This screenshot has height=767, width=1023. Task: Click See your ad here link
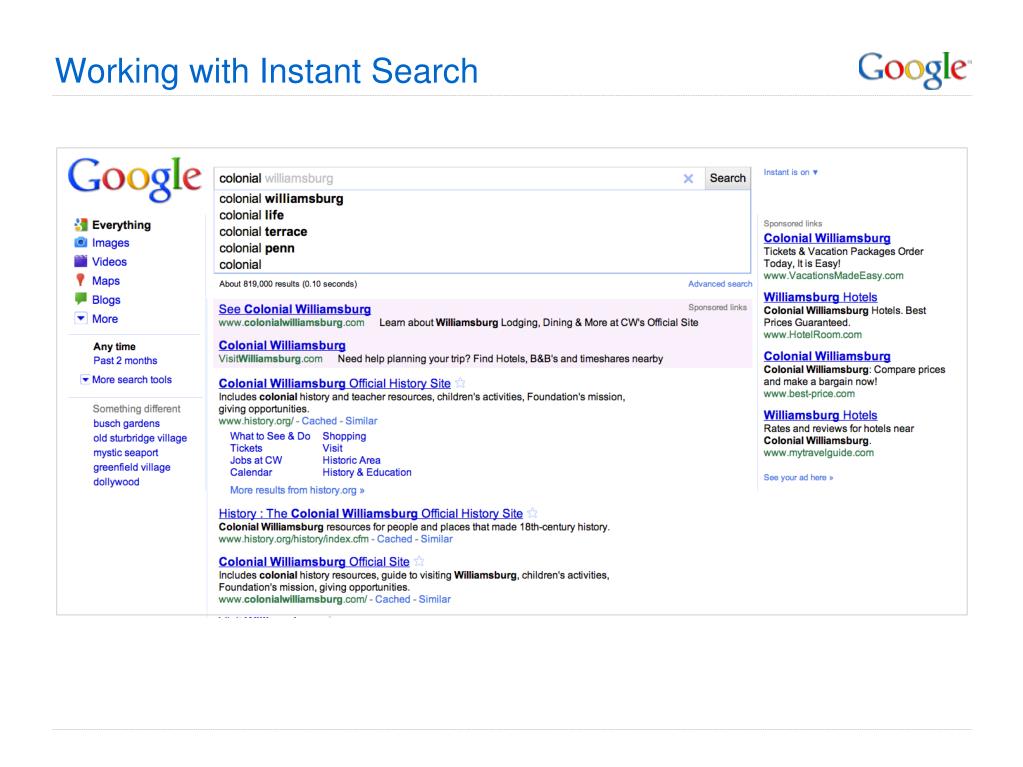point(798,477)
